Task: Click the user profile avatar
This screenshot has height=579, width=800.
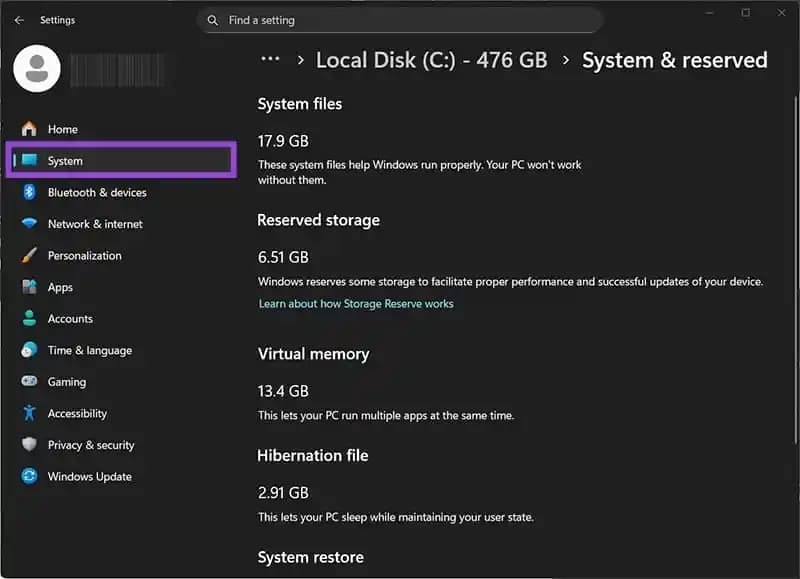Action: [36, 68]
